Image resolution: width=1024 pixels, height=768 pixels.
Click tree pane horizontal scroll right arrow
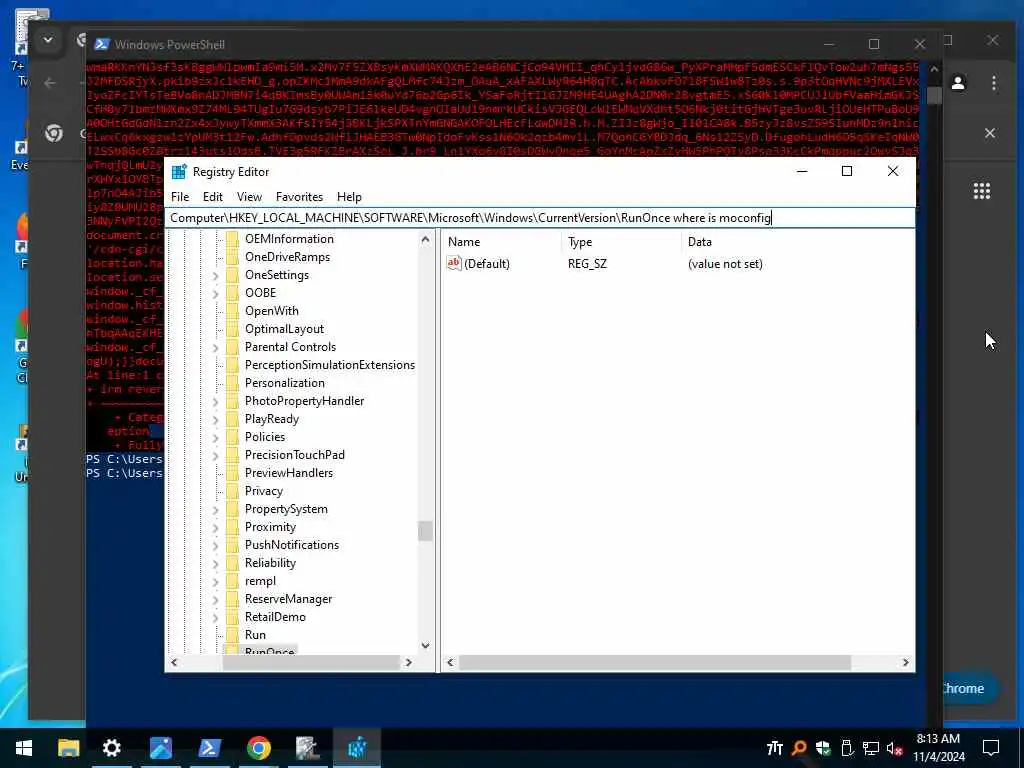pyautogui.click(x=409, y=662)
